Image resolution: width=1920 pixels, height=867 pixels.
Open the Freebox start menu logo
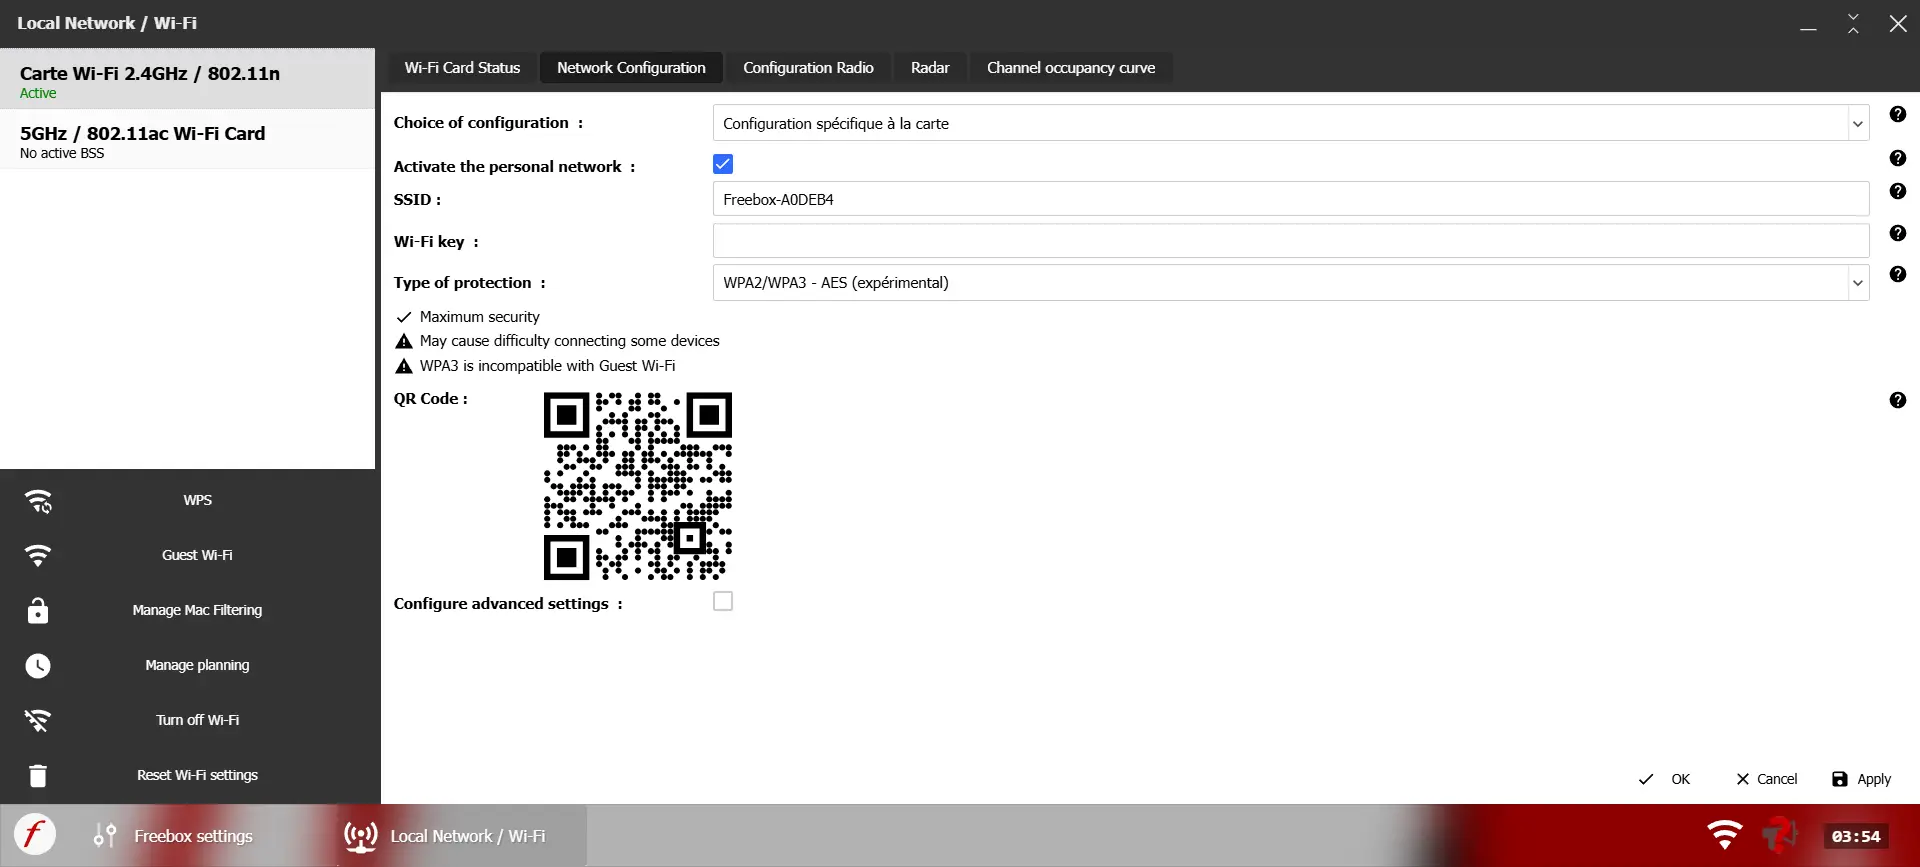click(34, 834)
